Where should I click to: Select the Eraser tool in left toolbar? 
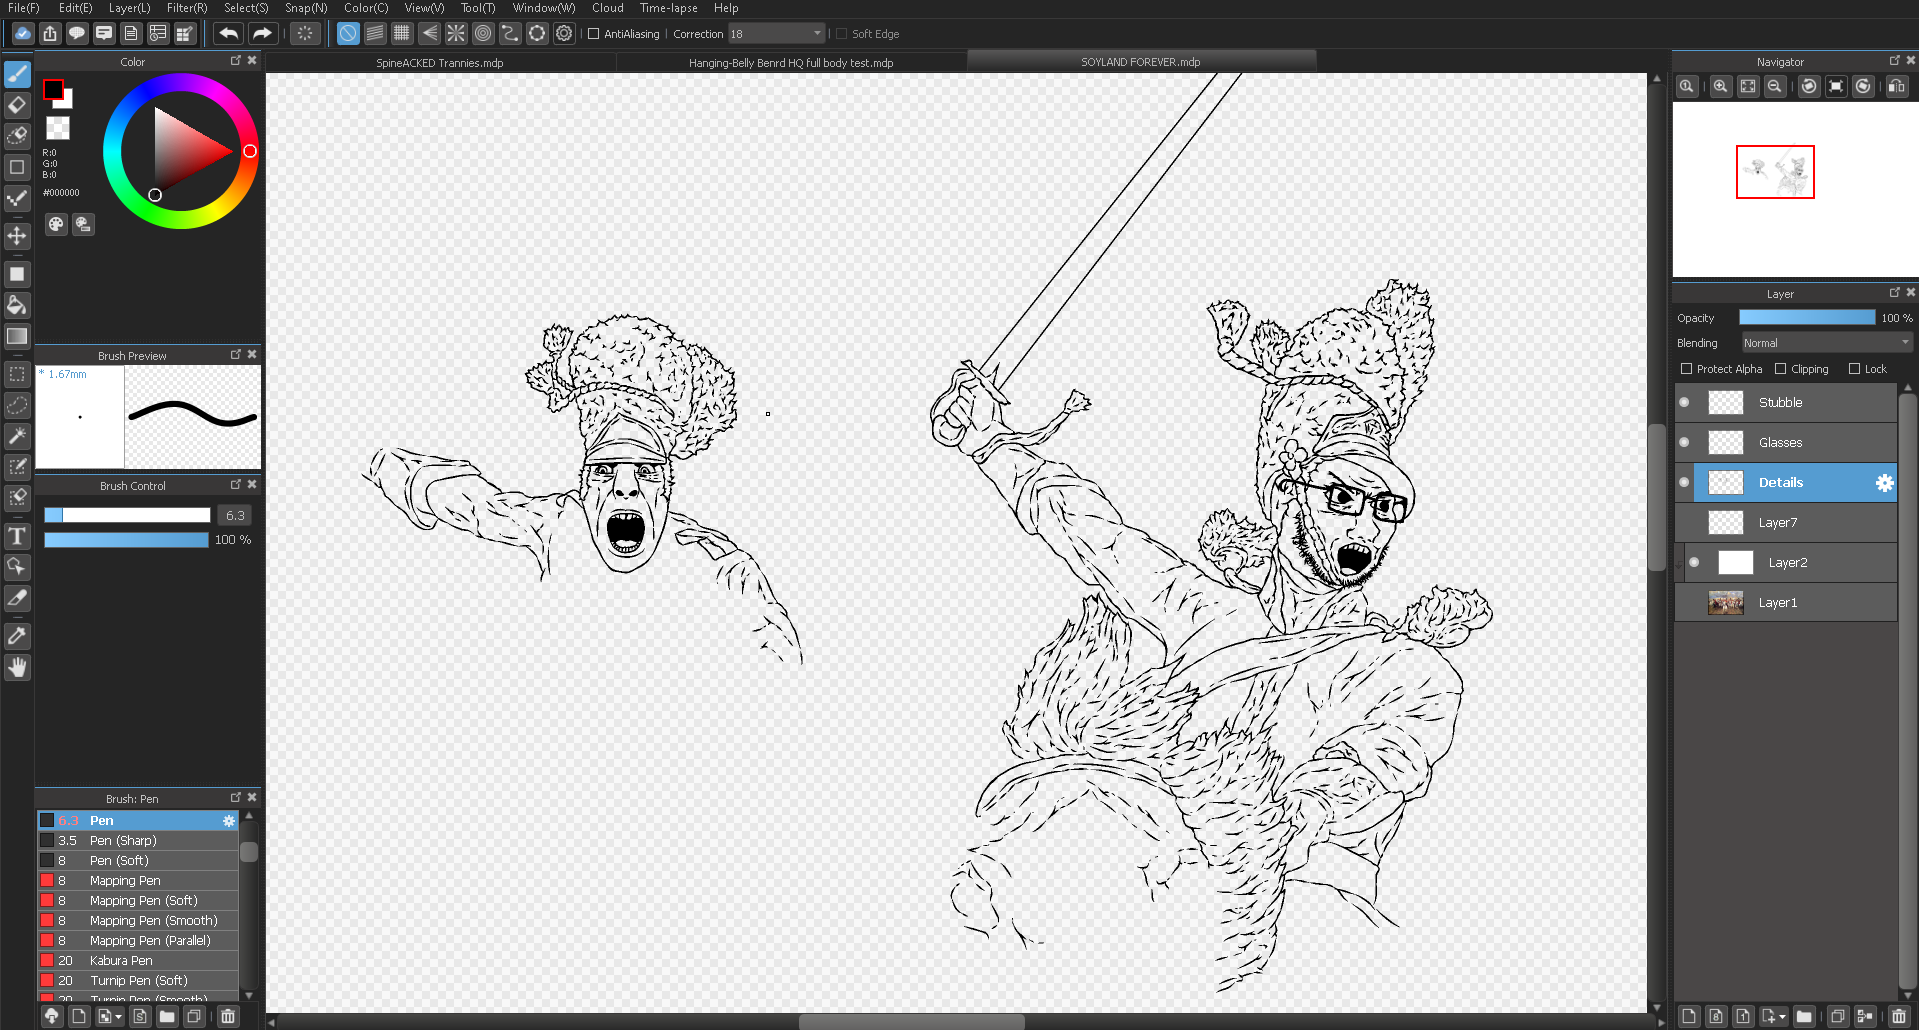coord(17,105)
